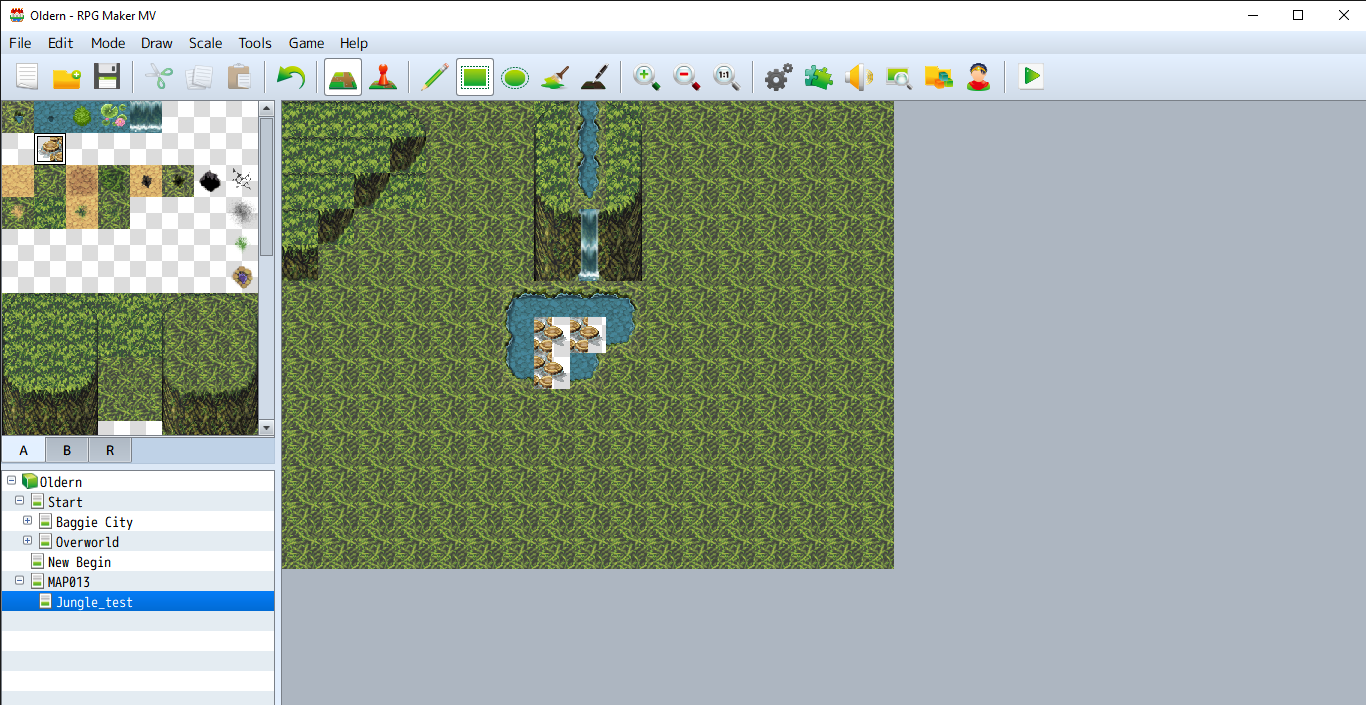Pick the waterfall tile in palette
Screen dimensions: 1366x705
[146, 117]
